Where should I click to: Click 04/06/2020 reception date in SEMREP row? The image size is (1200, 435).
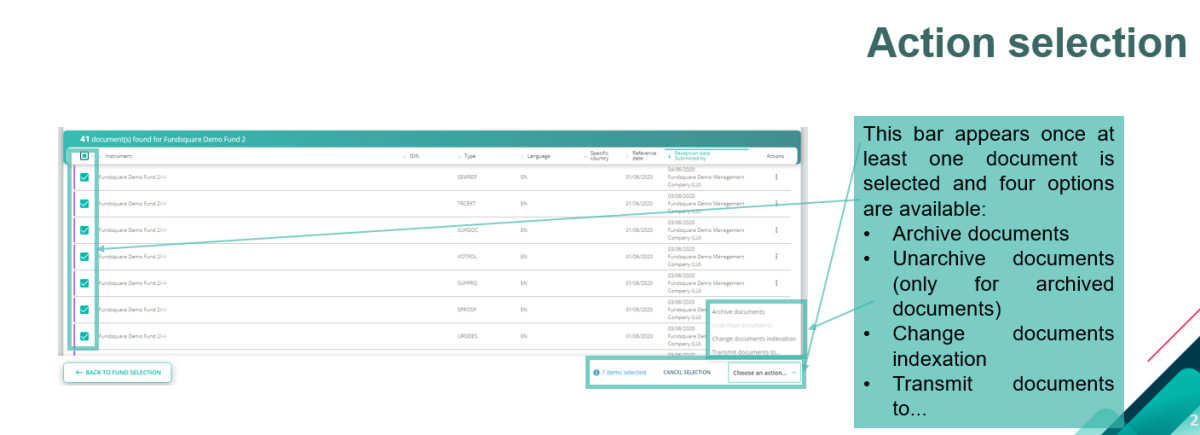[680, 169]
